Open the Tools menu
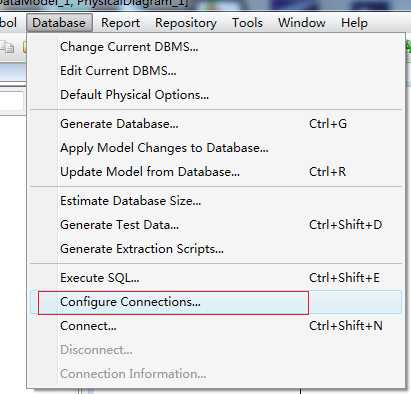411x394 pixels. coord(247,23)
